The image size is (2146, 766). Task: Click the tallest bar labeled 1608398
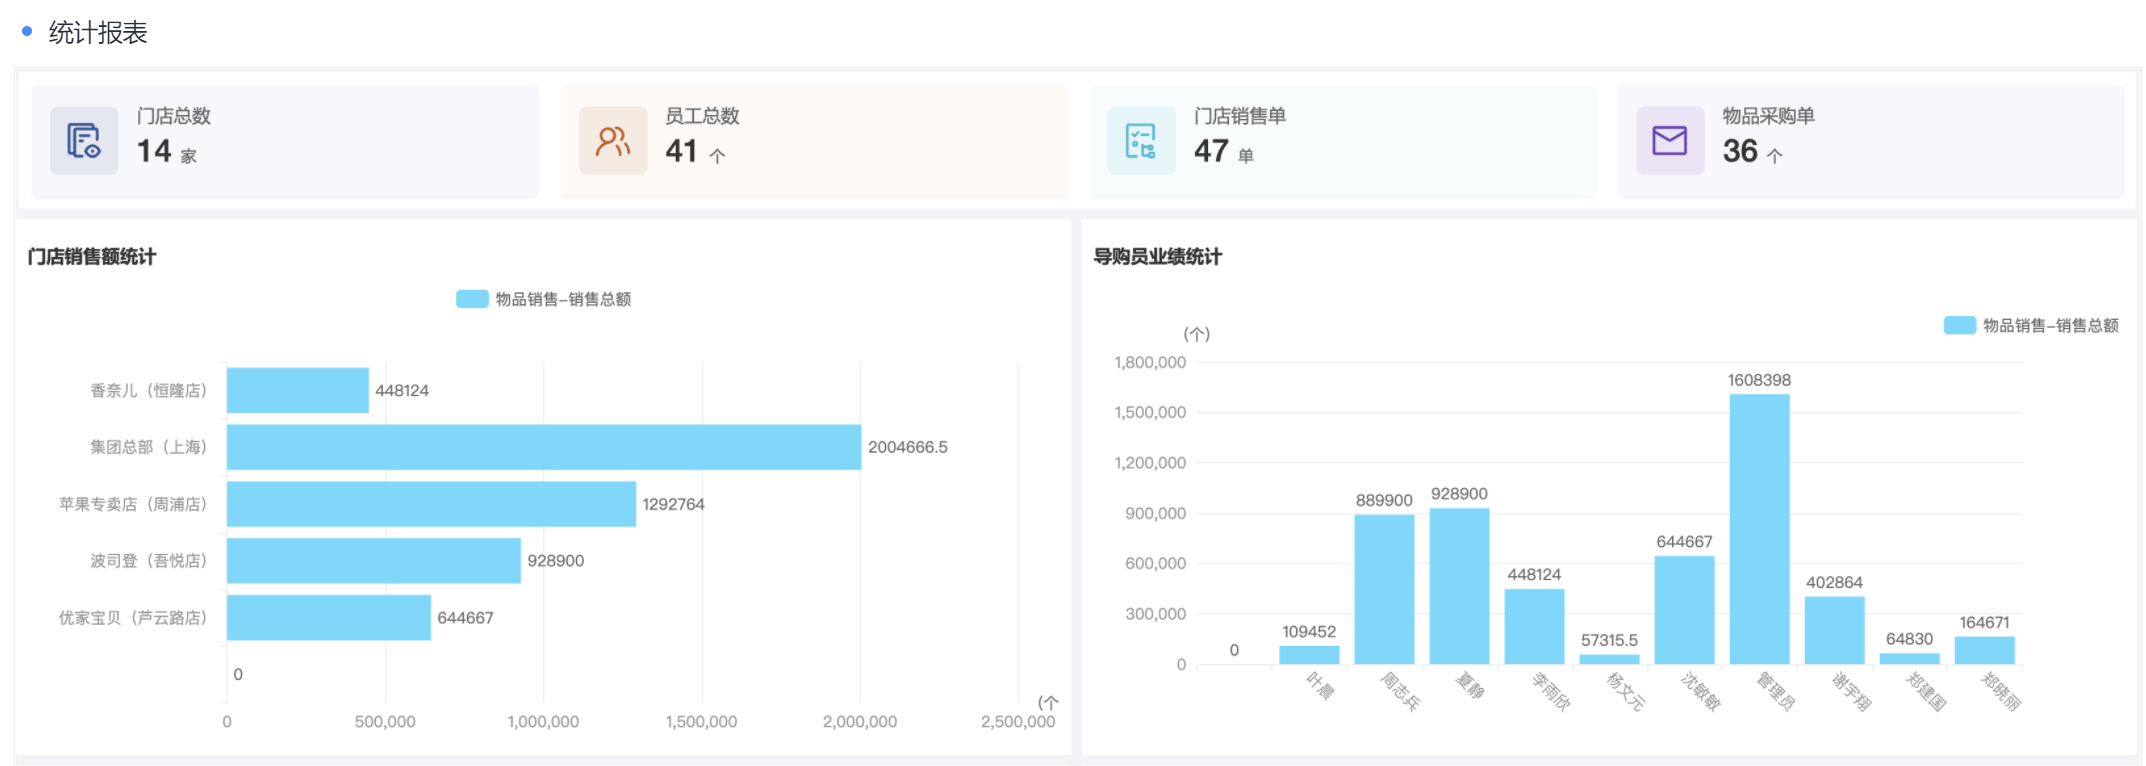(x=1759, y=529)
